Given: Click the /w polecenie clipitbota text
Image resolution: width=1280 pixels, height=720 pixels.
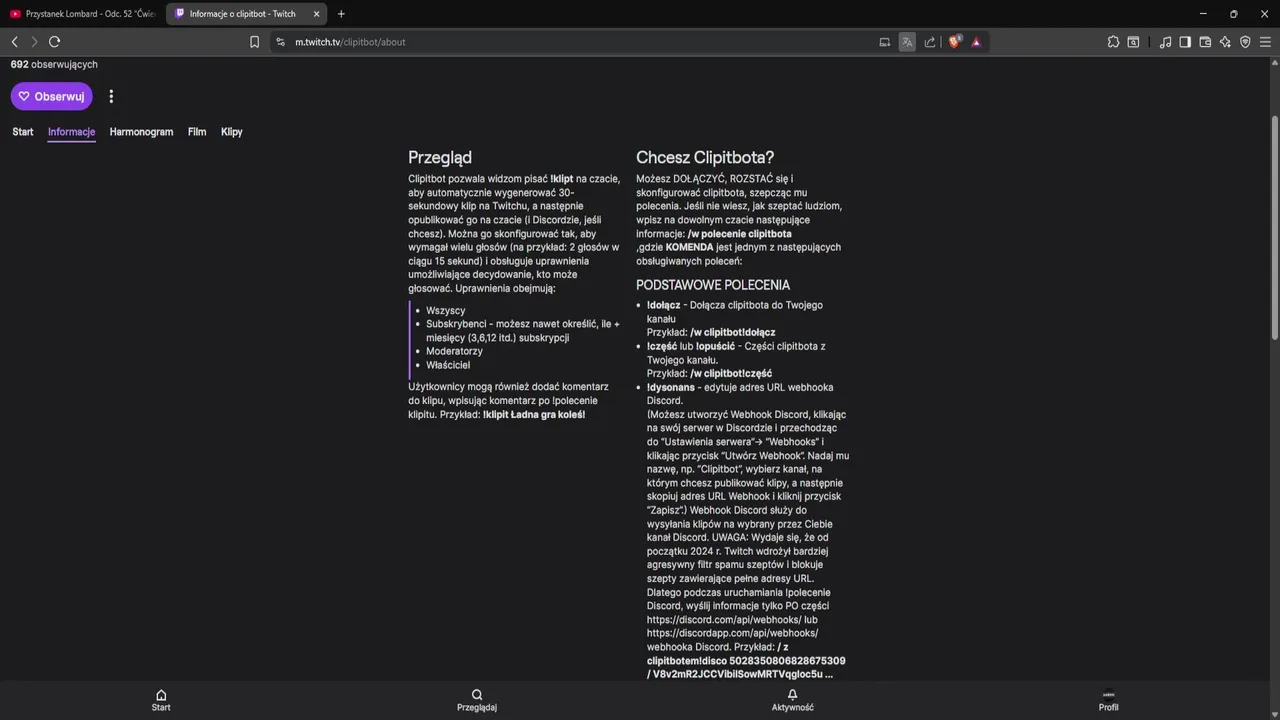Looking at the screenshot, I should tap(740, 234).
